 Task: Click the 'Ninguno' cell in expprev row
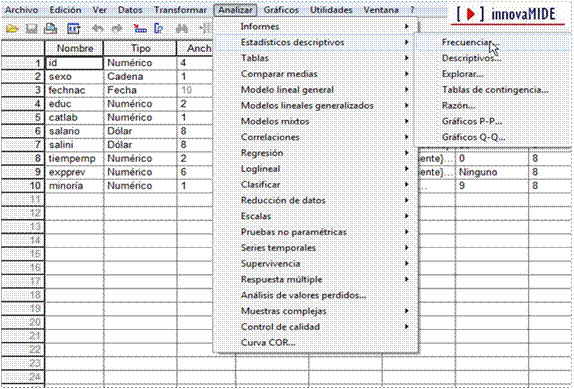coord(492,172)
